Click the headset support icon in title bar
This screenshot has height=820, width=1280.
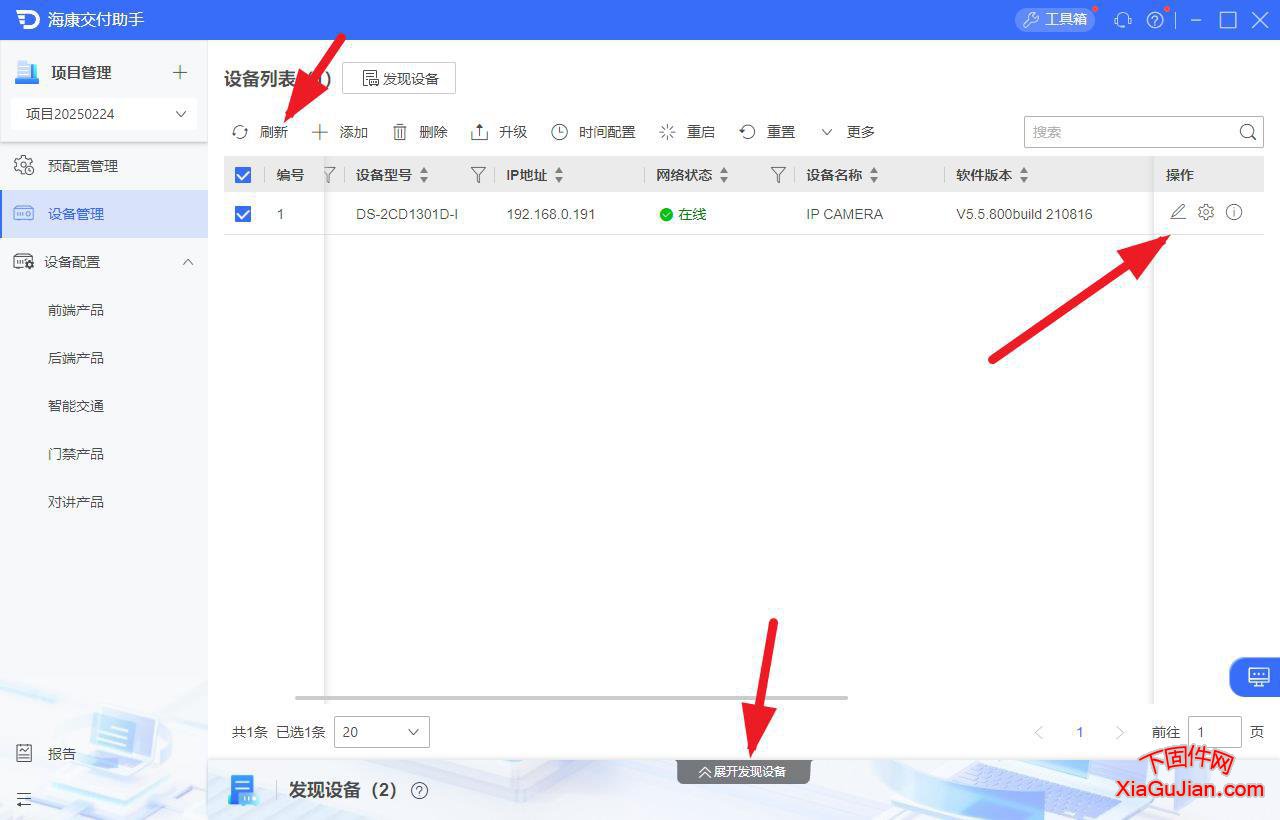click(1121, 19)
